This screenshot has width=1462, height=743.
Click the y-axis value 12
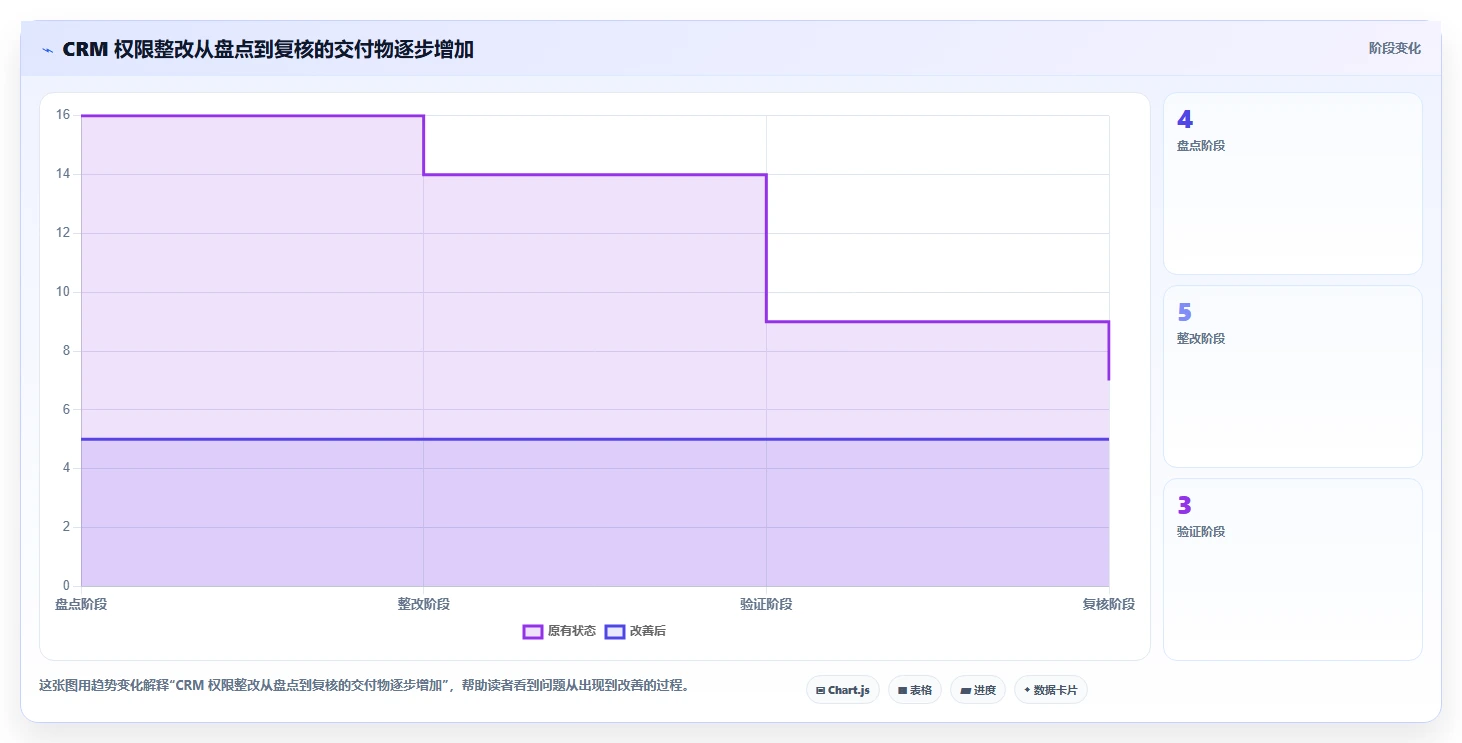point(63,233)
